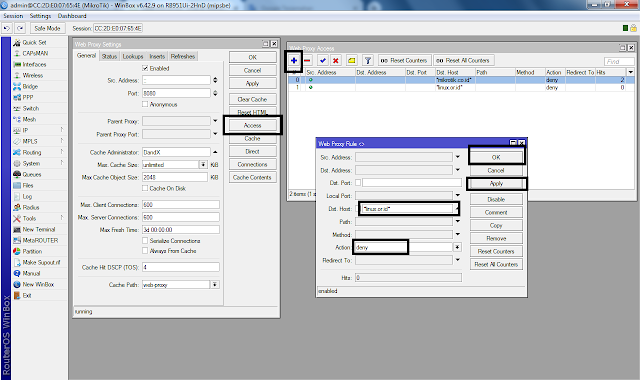Viewport: 640px width, 380px height.
Task: Expand Src. Address field in Web Proxy Rule
Action: (458, 157)
